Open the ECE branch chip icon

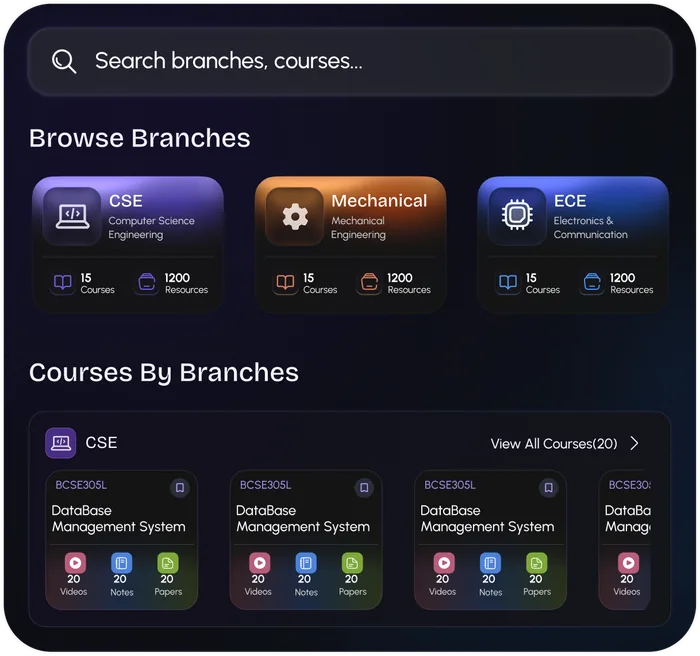point(517,216)
